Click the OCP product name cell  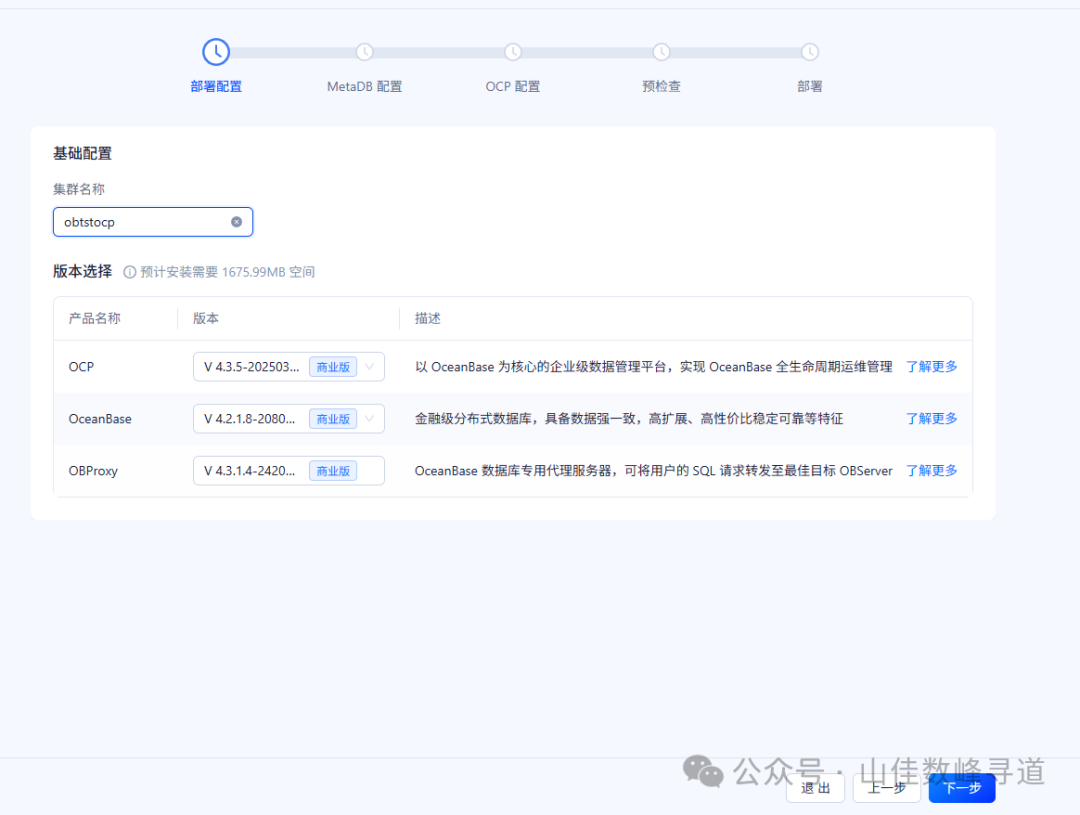pyautogui.click(x=81, y=367)
